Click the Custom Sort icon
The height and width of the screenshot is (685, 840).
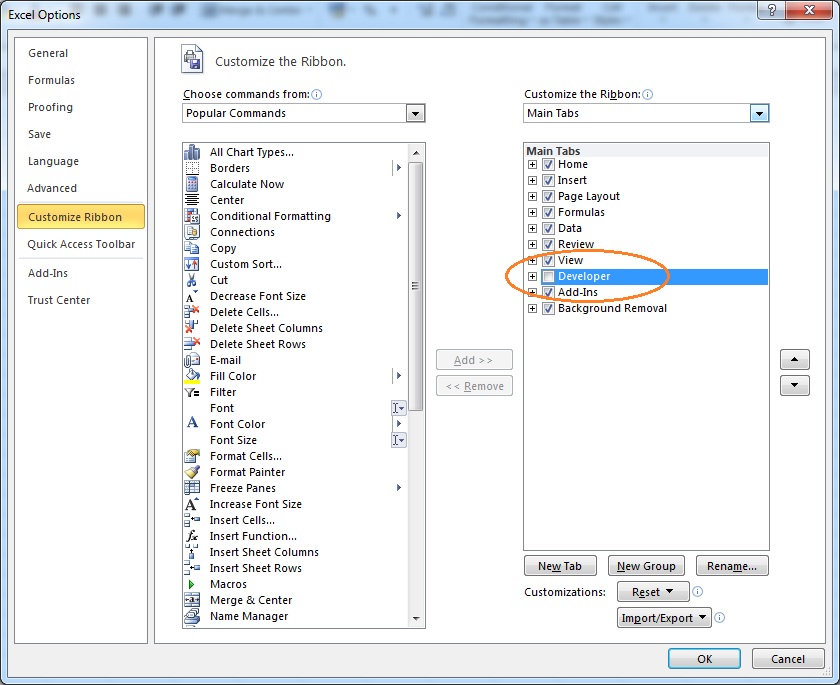point(192,264)
